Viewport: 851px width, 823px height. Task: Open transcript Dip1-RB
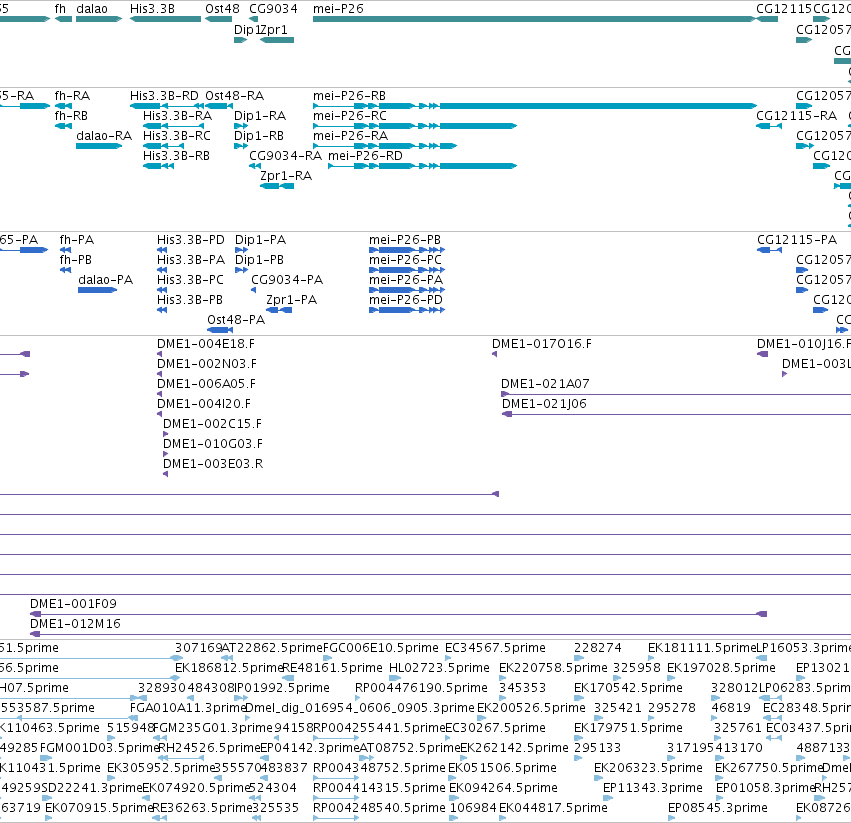259,136
